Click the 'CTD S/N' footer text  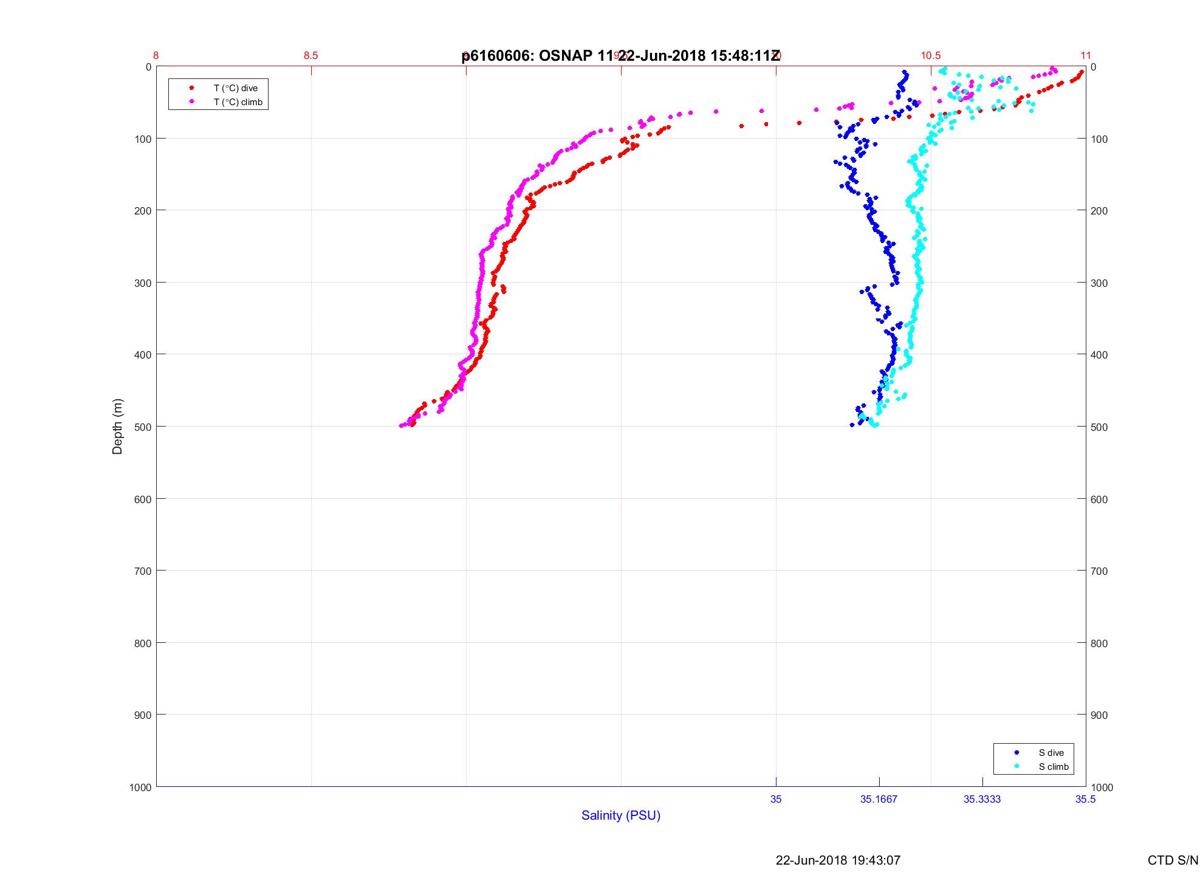coord(1173,860)
